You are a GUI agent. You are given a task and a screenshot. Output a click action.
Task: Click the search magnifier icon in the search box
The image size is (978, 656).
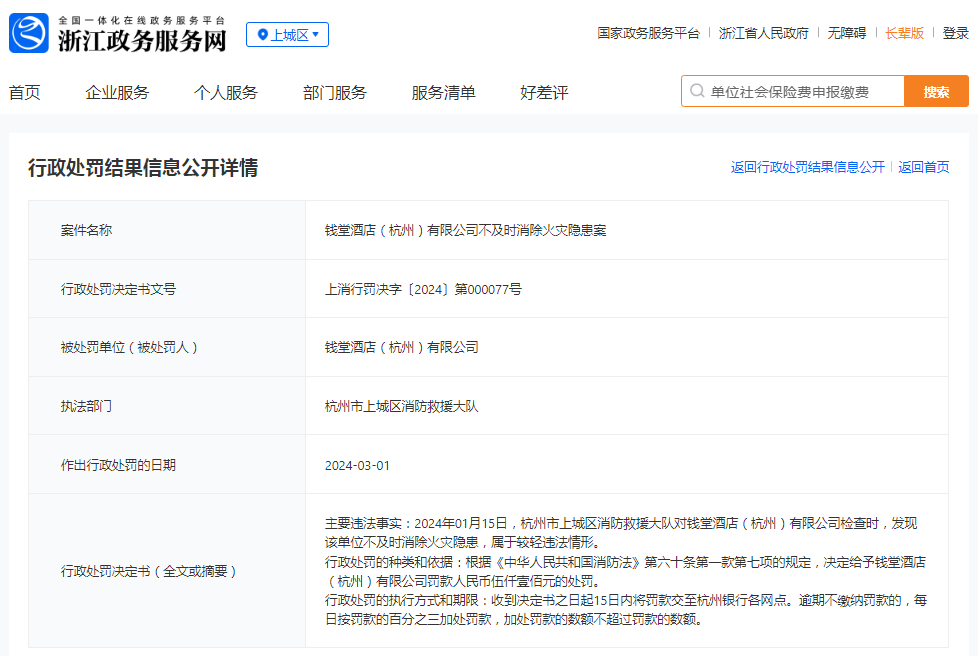click(x=697, y=91)
